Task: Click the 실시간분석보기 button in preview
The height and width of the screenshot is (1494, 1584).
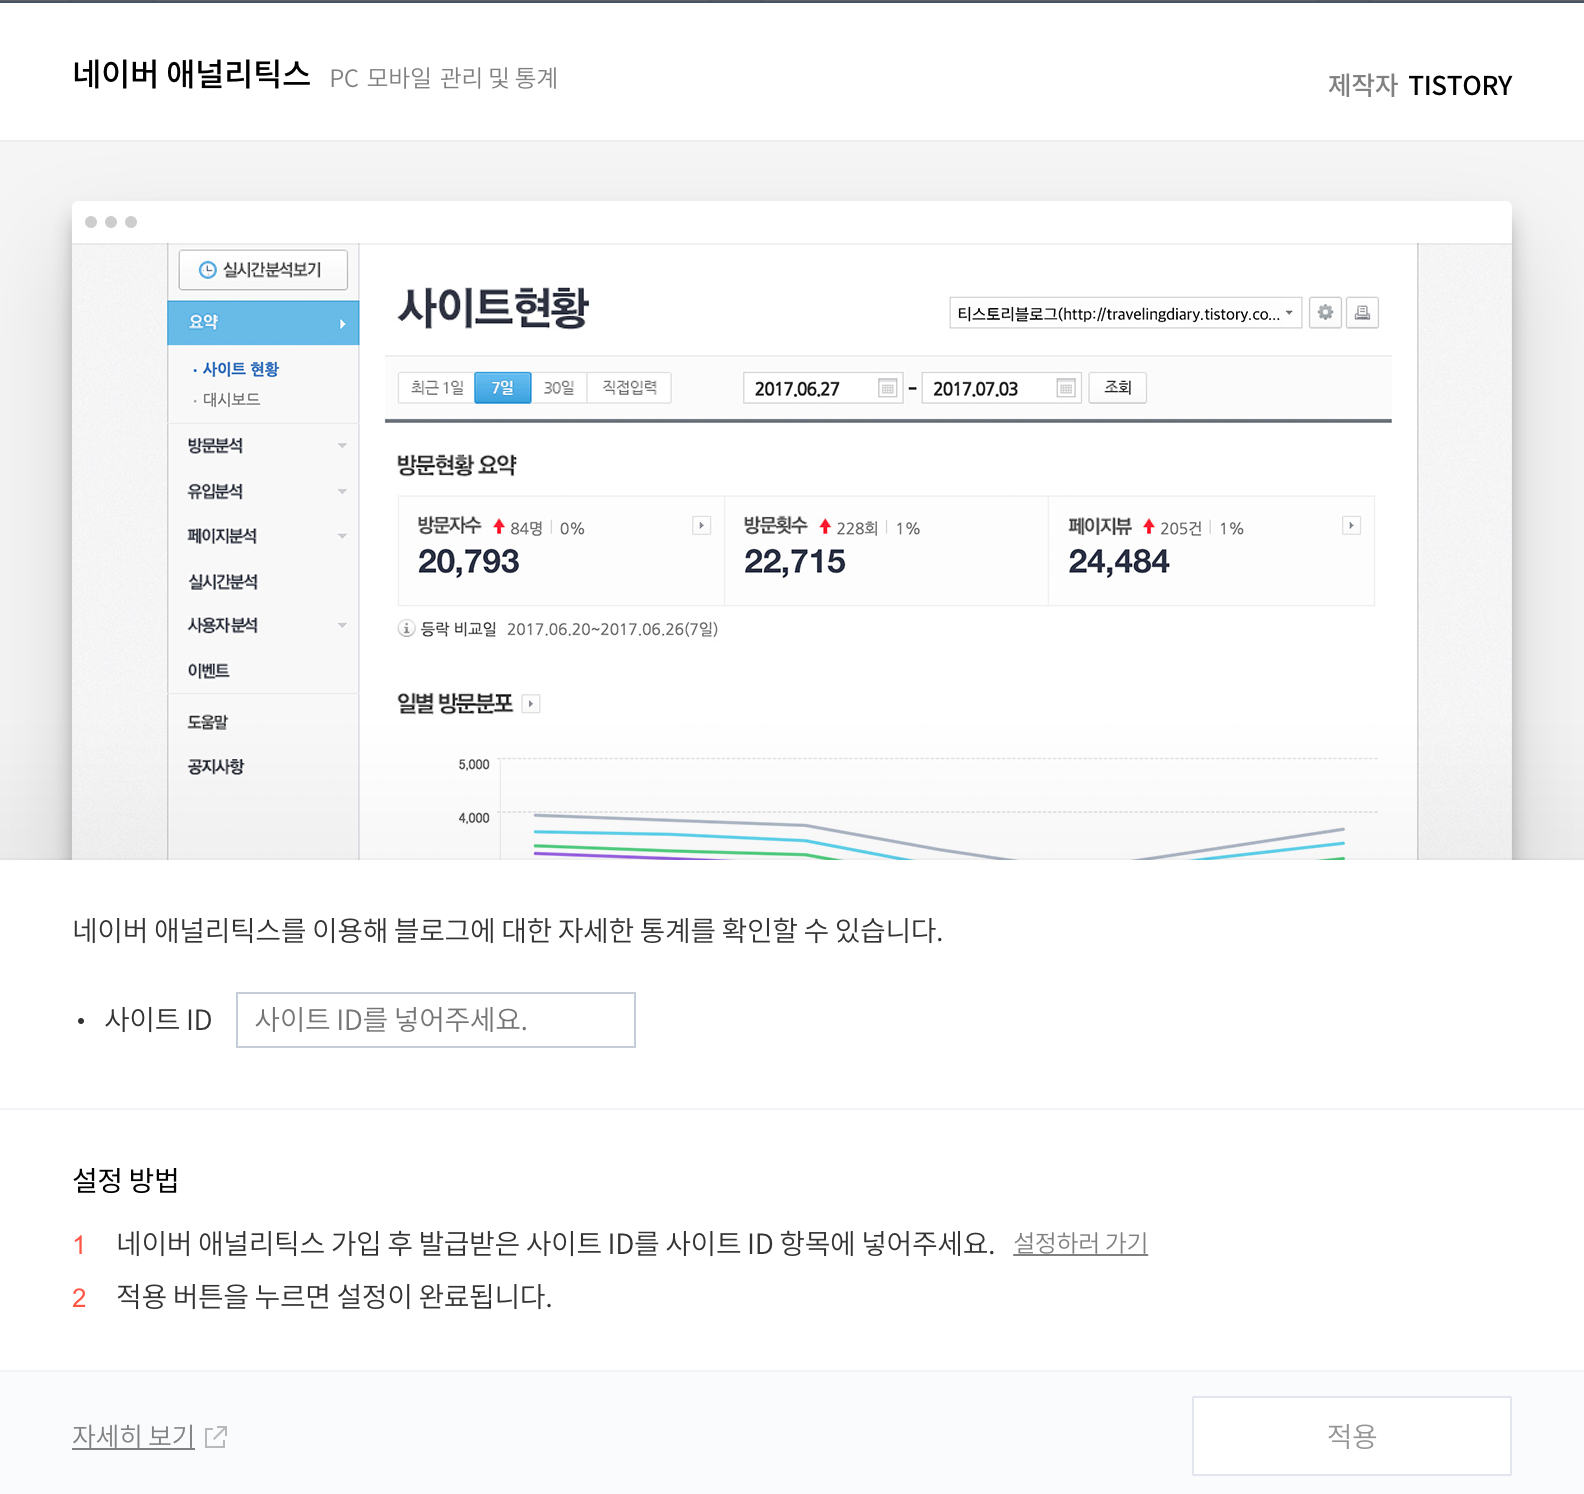Action: 263,270
